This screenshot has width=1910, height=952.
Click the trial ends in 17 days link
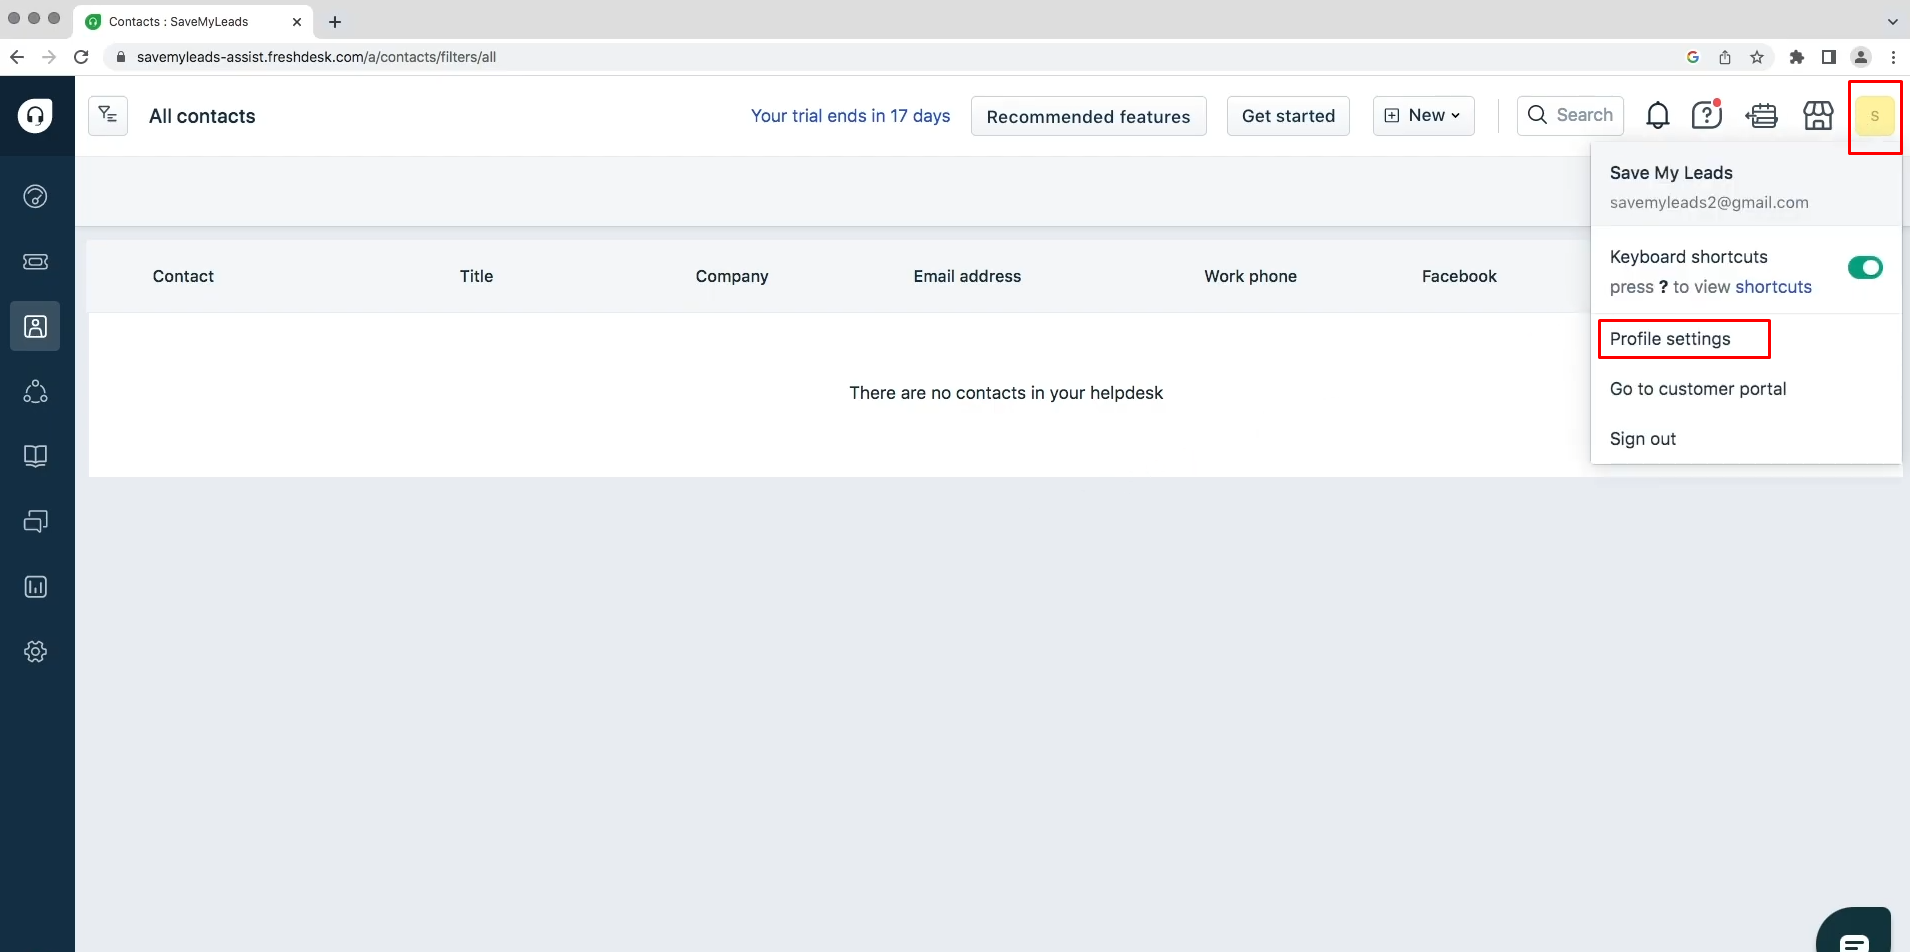pyautogui.click(x=850, y=116)
